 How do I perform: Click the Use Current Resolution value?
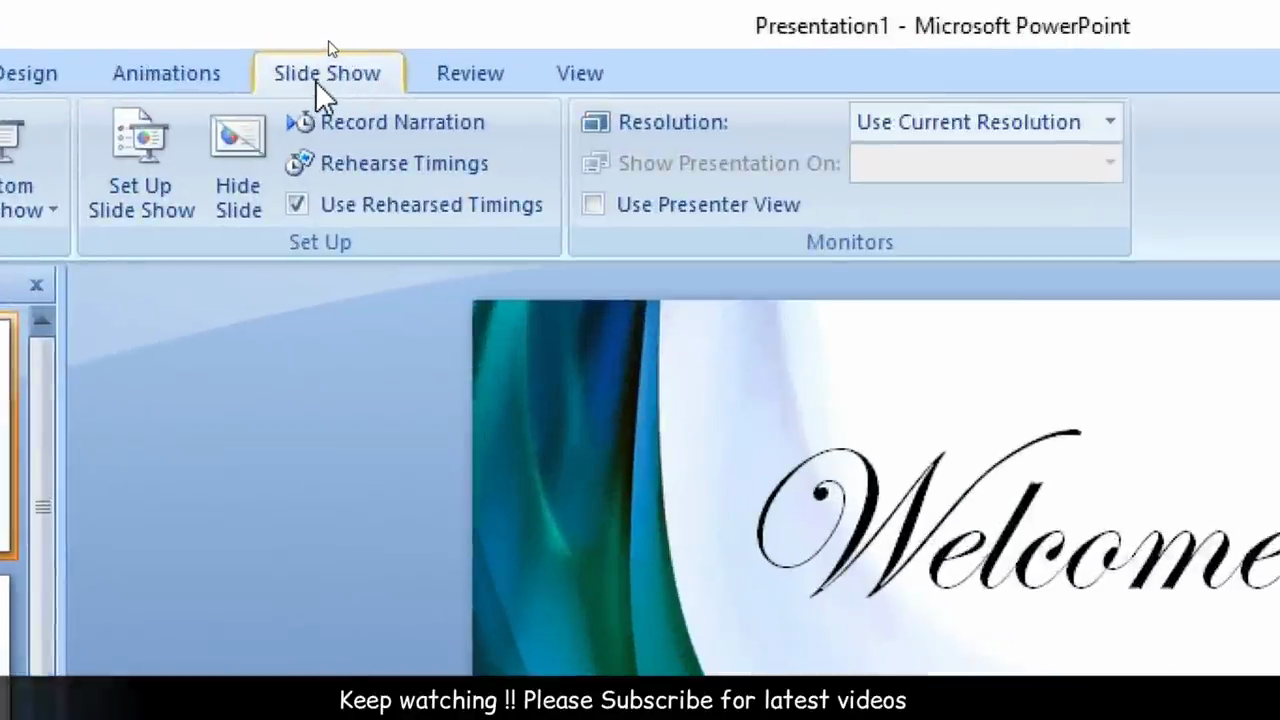point(968,122)
